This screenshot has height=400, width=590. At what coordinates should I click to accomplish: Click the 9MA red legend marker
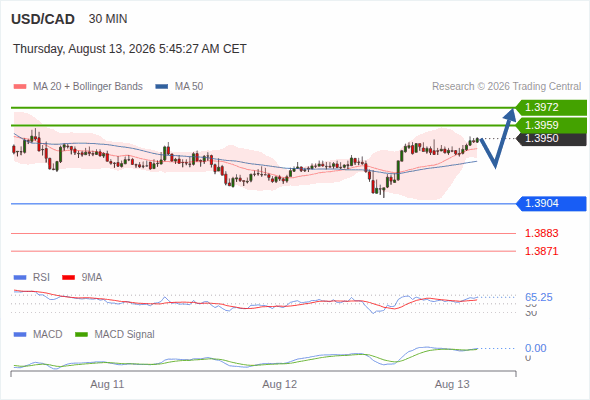point(68,278)
